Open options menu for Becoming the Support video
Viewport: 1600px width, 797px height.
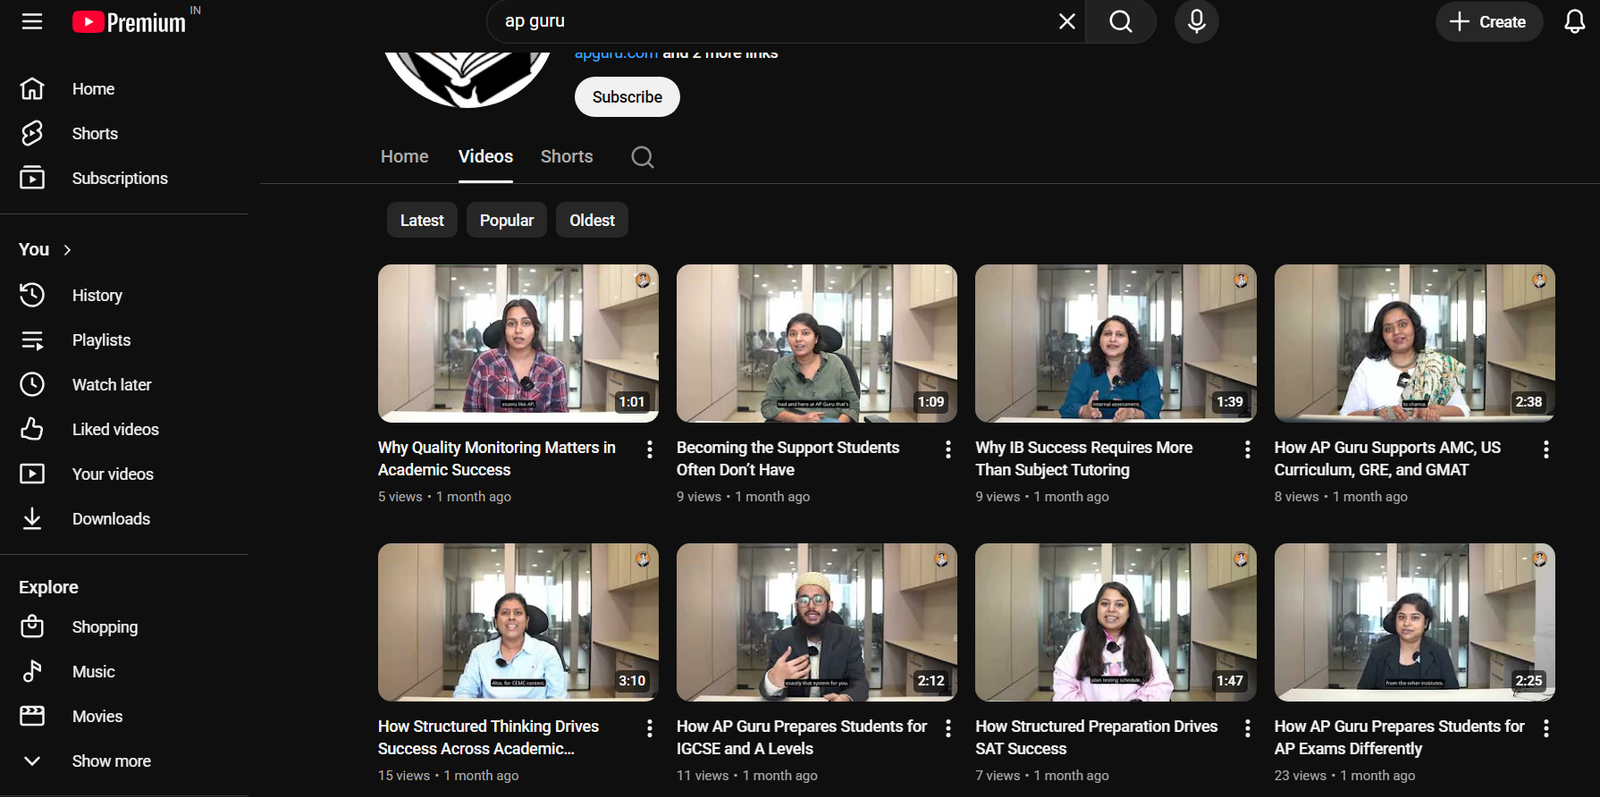[948, 450]
